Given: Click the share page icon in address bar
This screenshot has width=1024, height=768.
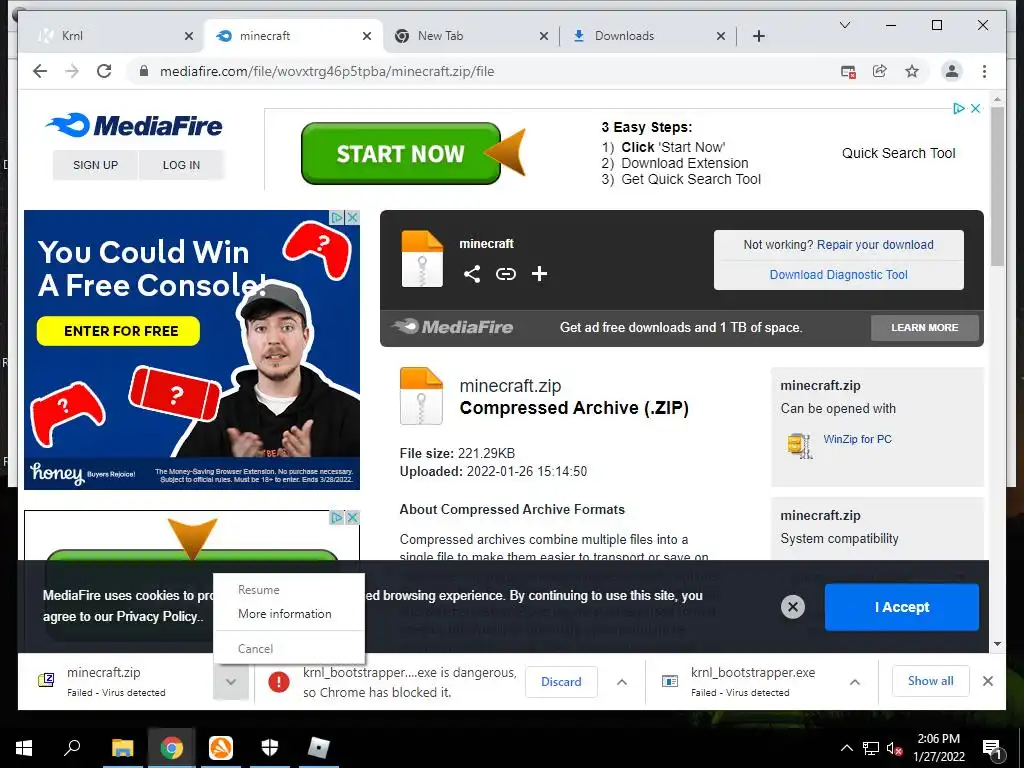Looking at the screenshot, I should click(880, 71).
